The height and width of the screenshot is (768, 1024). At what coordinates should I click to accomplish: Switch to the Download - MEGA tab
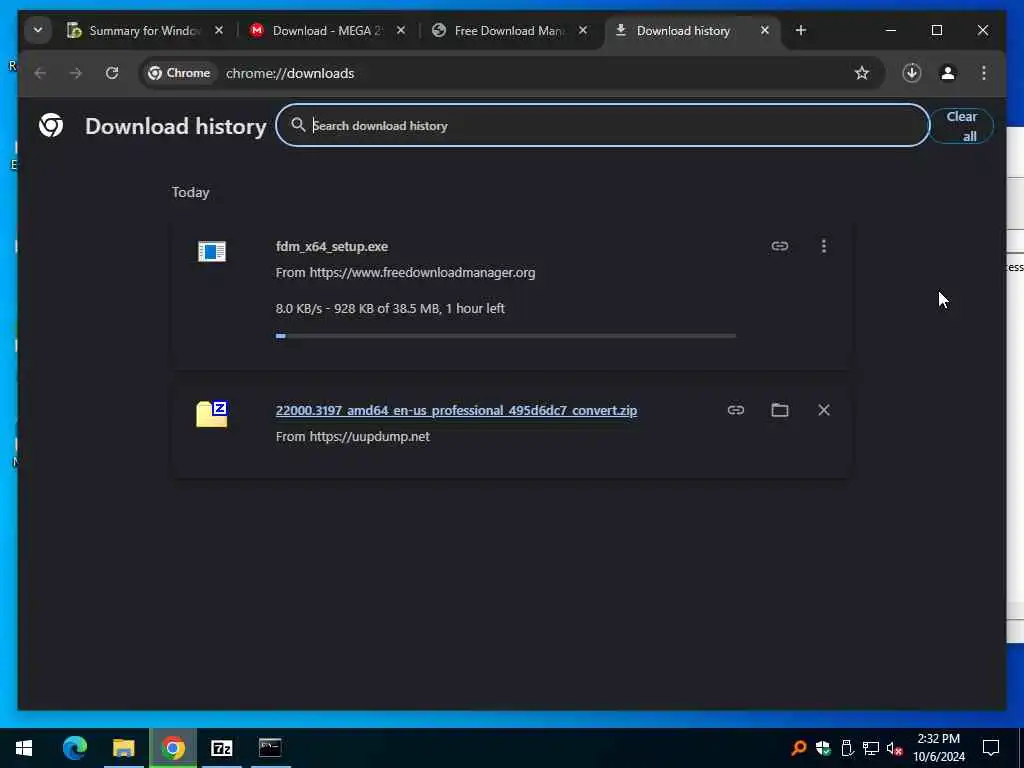327,31
